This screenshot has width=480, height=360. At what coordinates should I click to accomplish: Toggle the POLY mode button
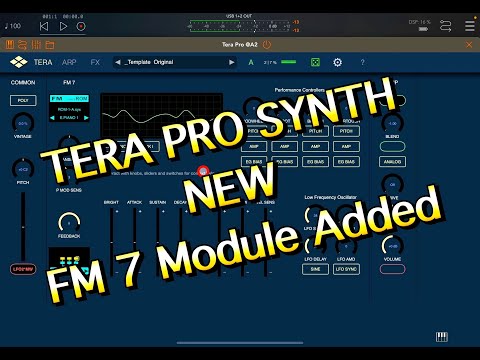pyautogui.click(x=23, y=100)
